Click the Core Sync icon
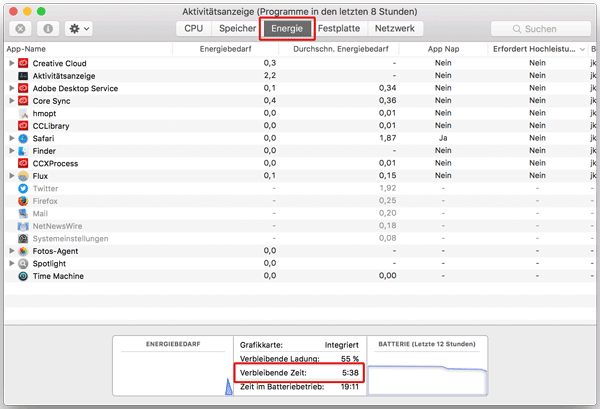The width and height of the screenshot is (600, 409). click(23, 101)
